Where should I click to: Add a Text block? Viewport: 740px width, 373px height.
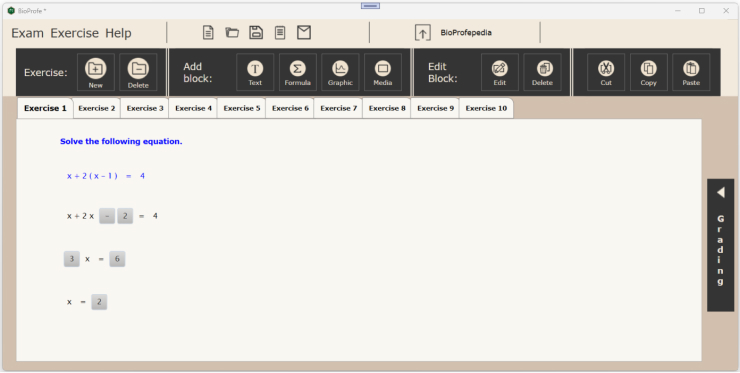pyautogui.click(x=255, y=72)
